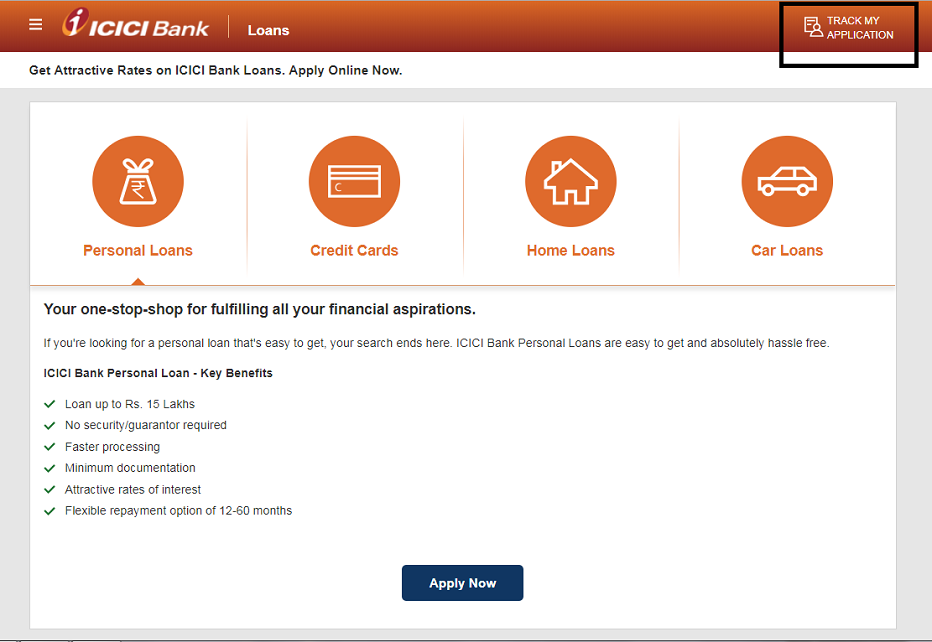Click the green checkmark beside 'Minimum documentation'
This screenshot has width=932, height=642.
pos(49,468)
